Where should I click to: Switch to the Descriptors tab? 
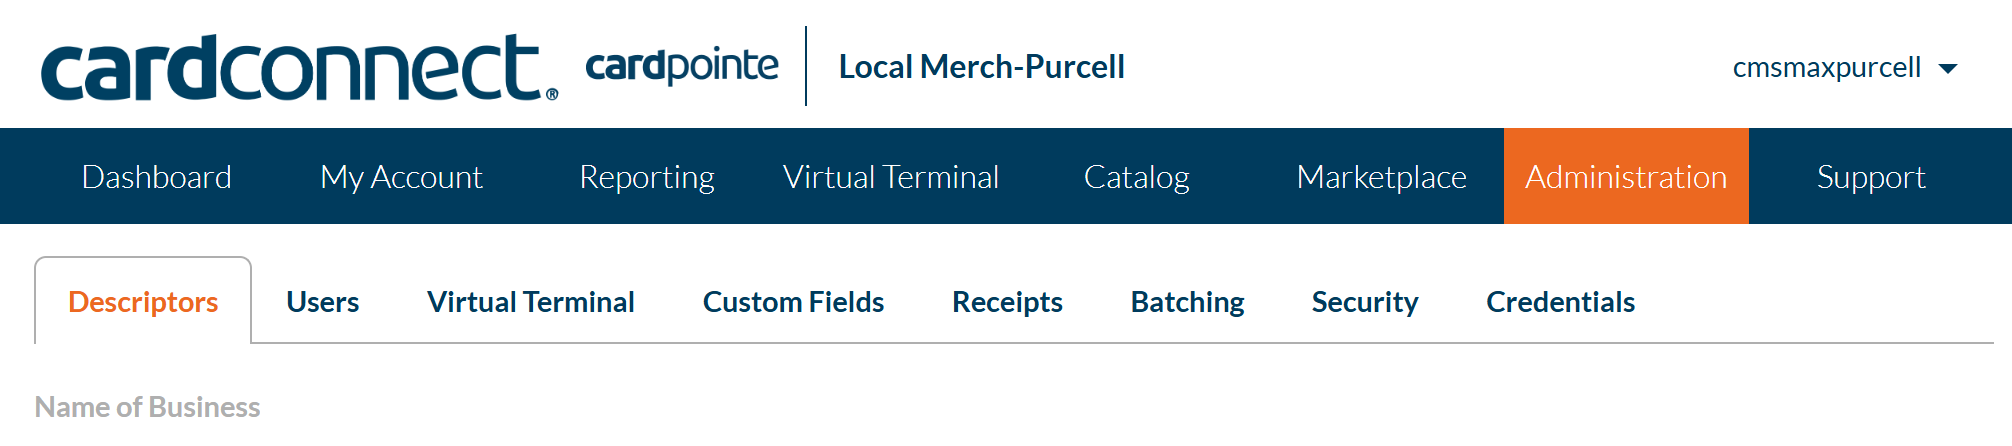point(143,302)
